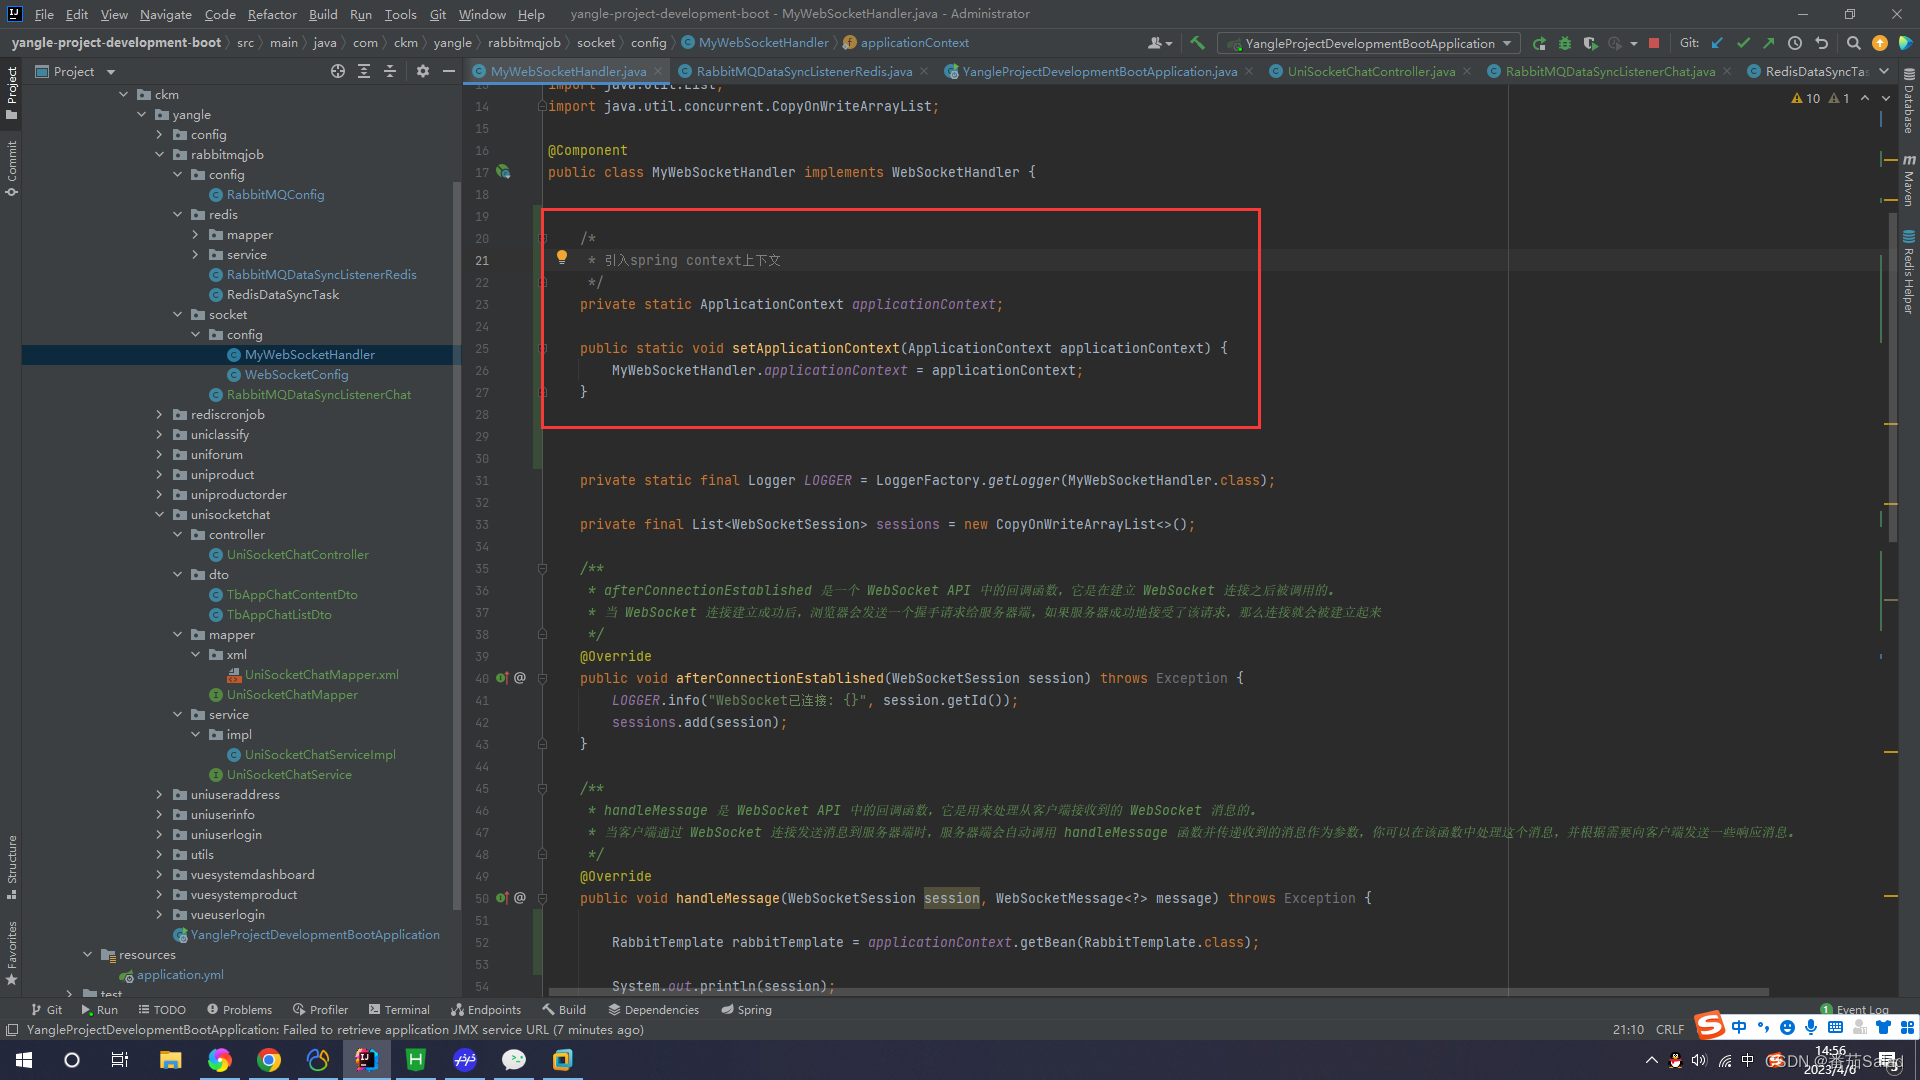This screenshot has width=1920, height=1080.
Task: Hide the Project tool window
Action: coord(449,71)
